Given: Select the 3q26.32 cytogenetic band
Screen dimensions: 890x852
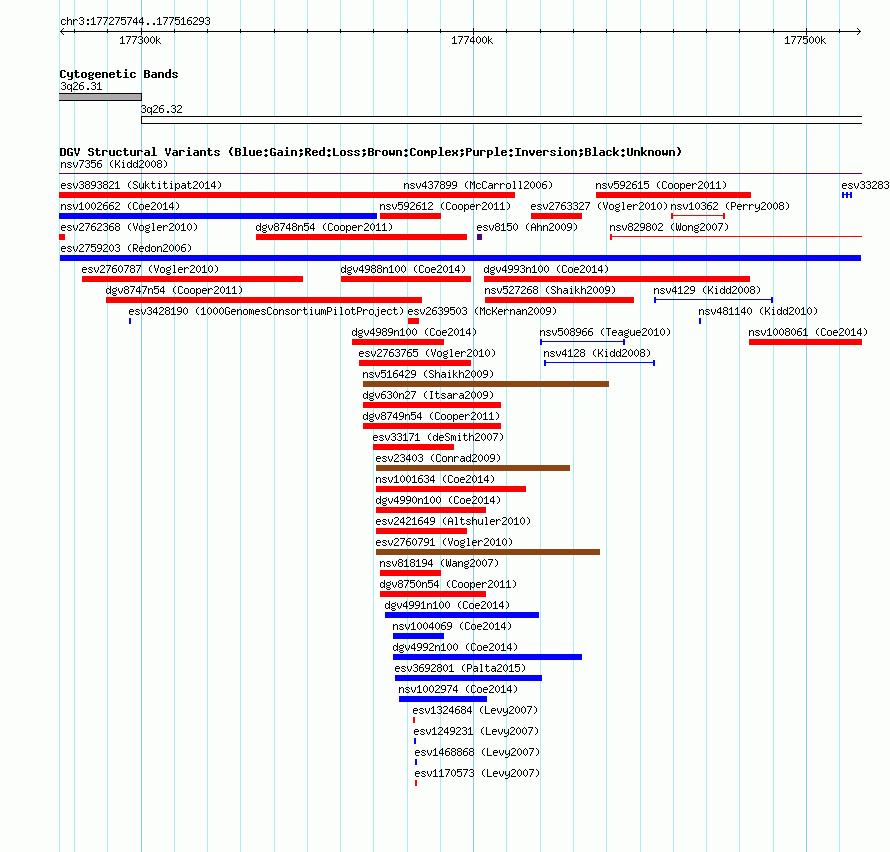Looking at the screenshot, I should [501, 120].
